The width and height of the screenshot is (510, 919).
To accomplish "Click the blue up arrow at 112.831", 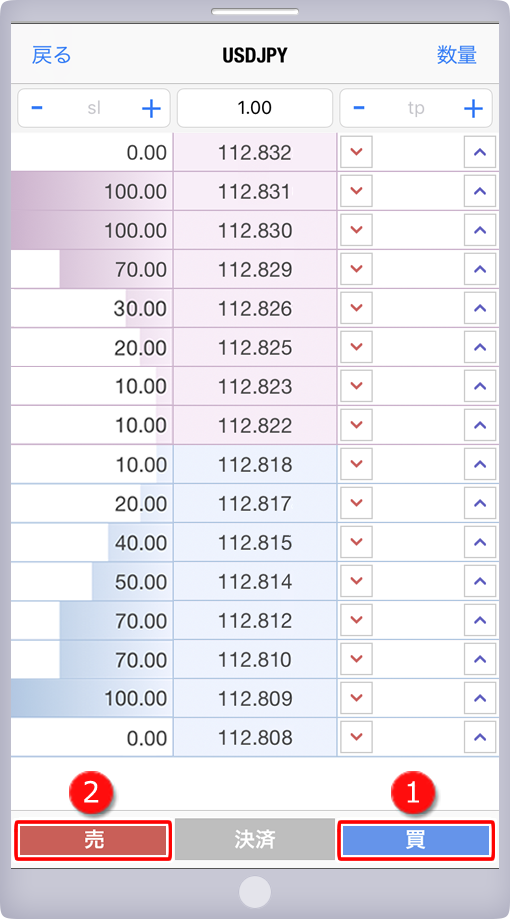I will (x=480, y=191).
